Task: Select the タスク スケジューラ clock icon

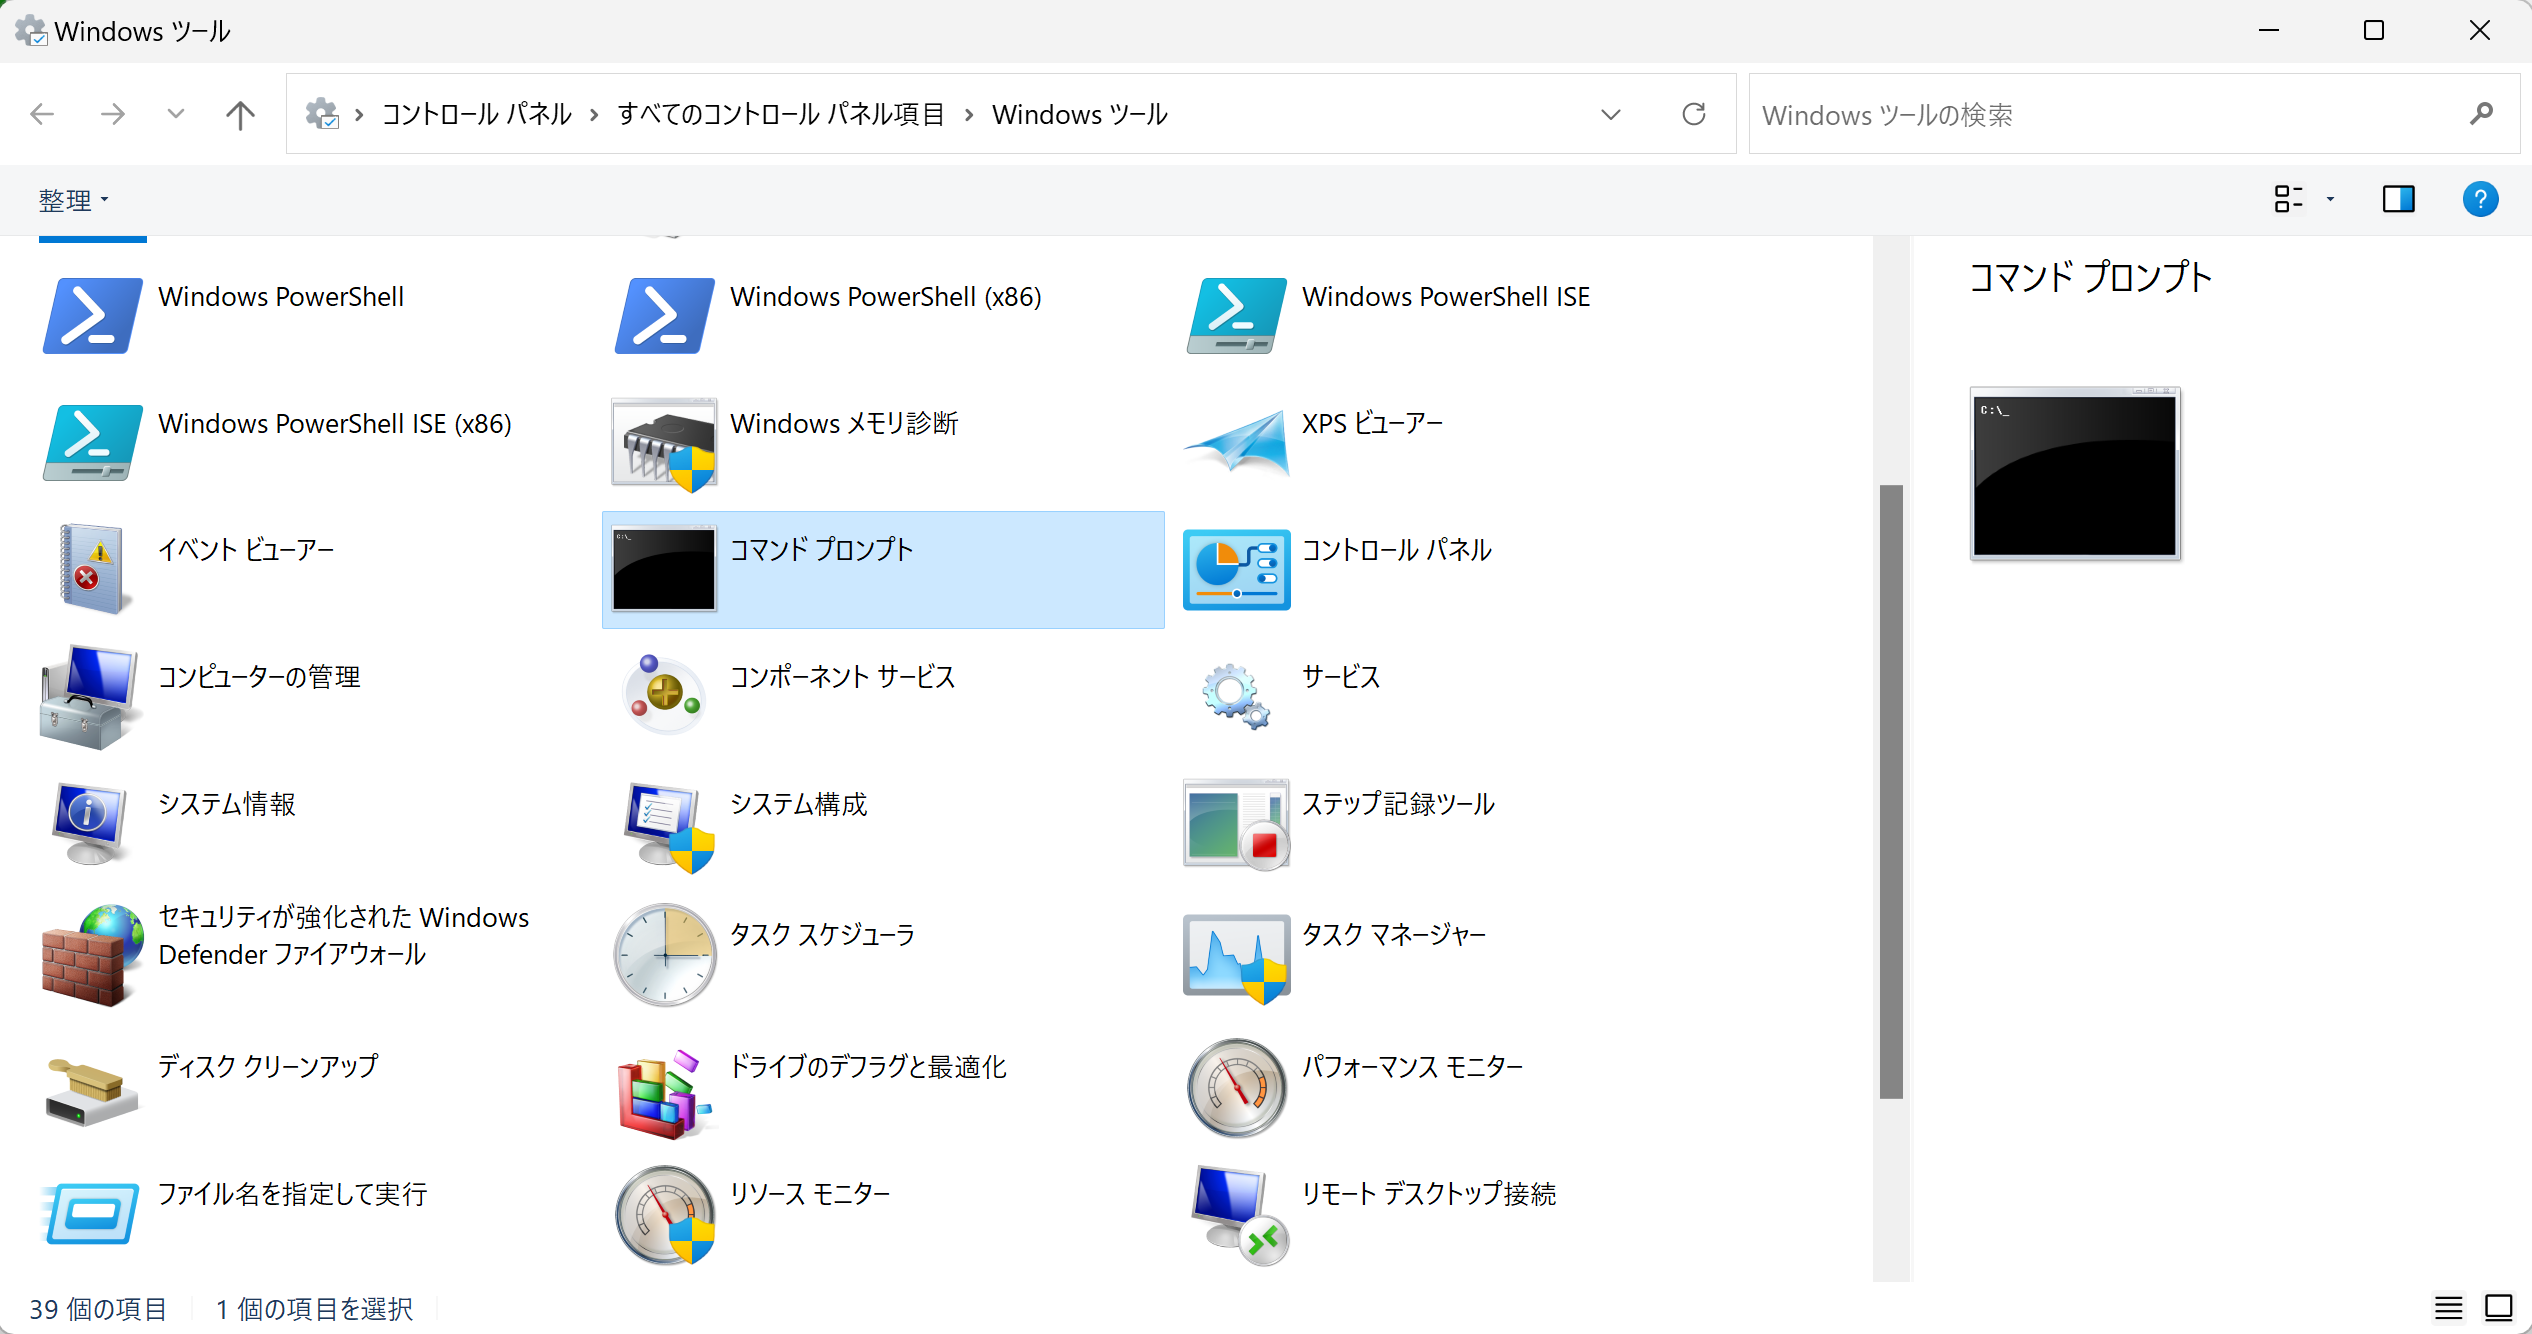Action: tap(664, 955)
